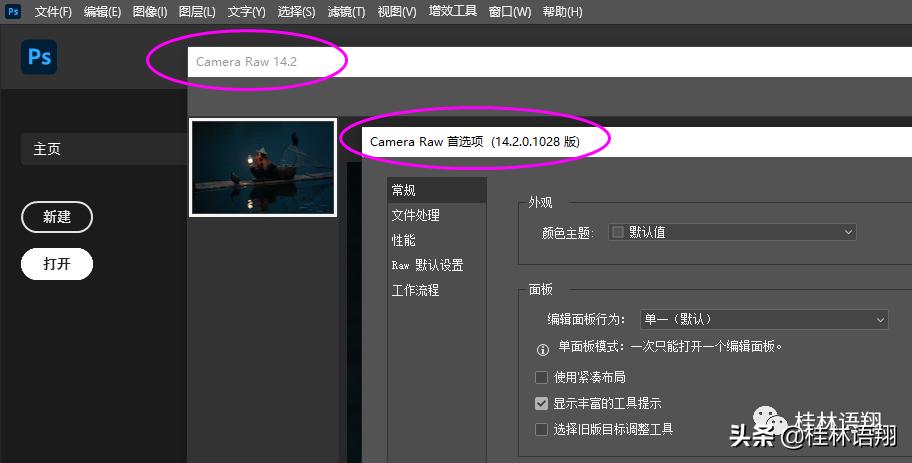Image resolution: width=912 pixels, height=463 pixels.
Task: Click the Camera Raw 14.2 window title
Action: 246,62
